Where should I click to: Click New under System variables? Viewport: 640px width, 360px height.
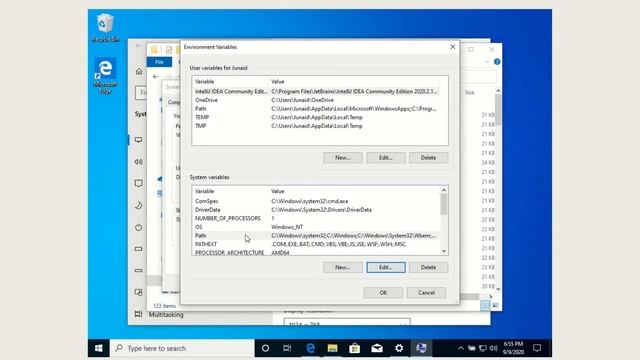click(x=342, y=267)
